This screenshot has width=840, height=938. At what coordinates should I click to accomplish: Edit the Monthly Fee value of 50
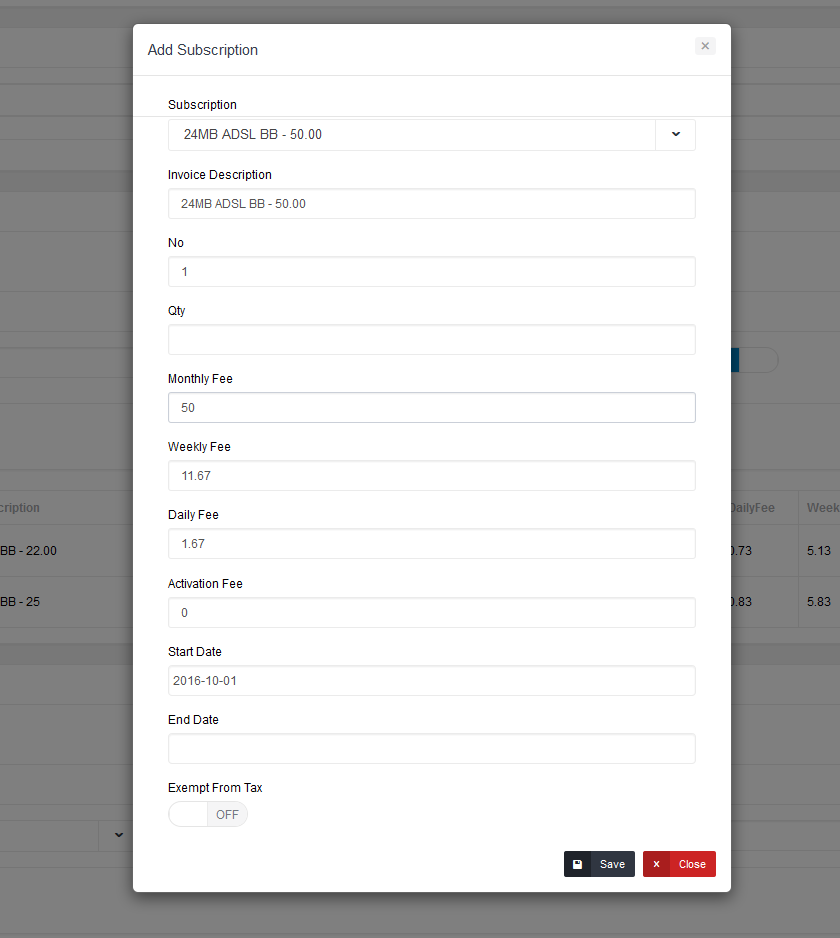[x=431, y=407]
